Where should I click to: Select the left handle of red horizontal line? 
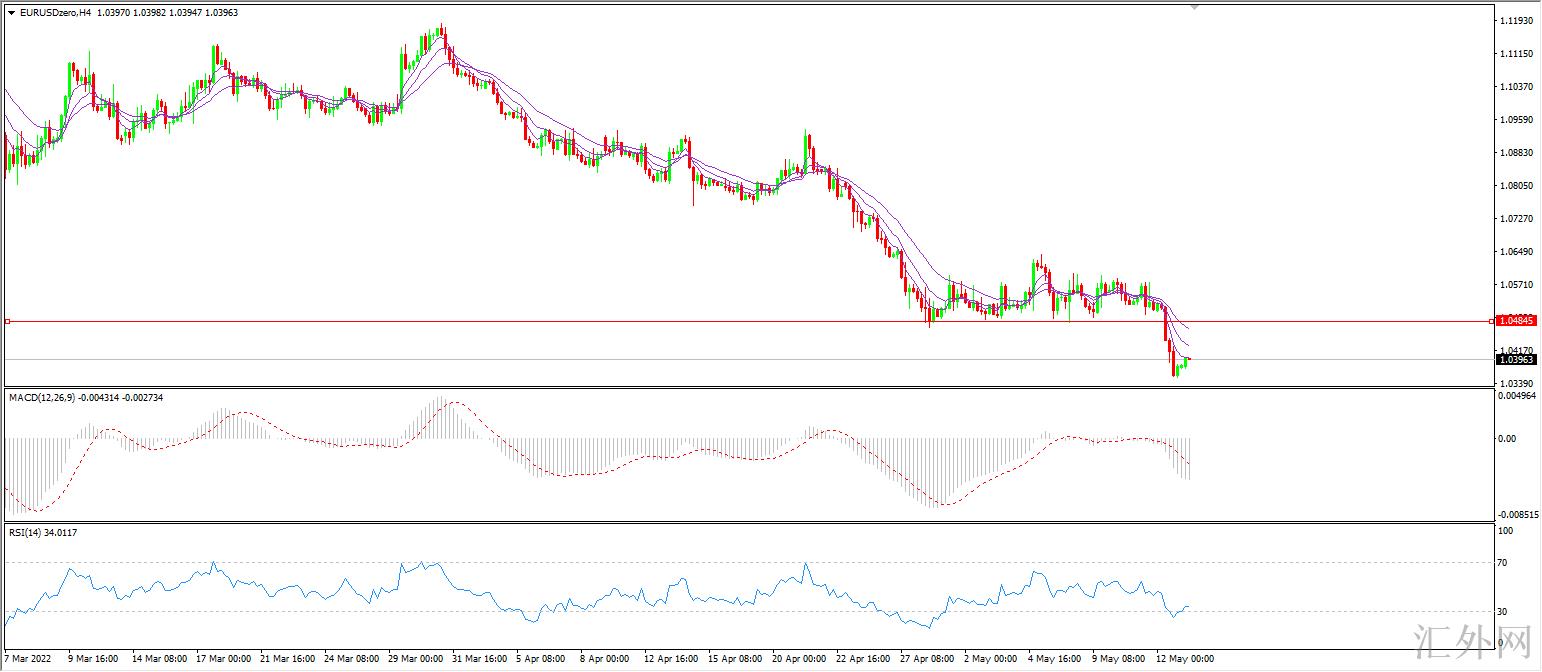(7, 321)
